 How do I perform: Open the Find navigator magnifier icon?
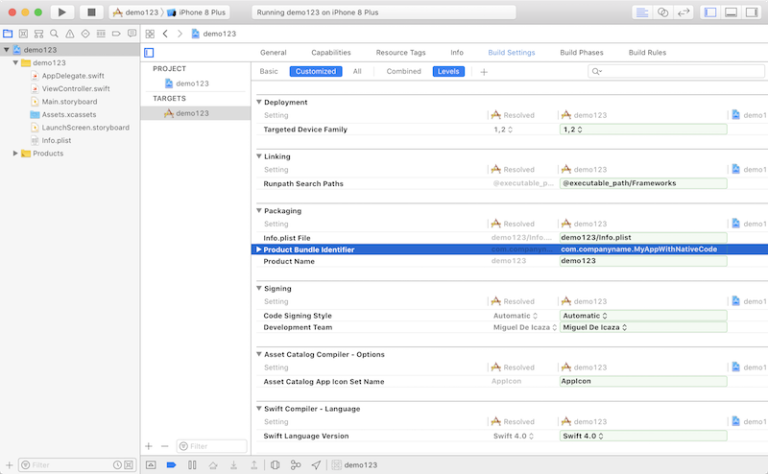(54, 34)
